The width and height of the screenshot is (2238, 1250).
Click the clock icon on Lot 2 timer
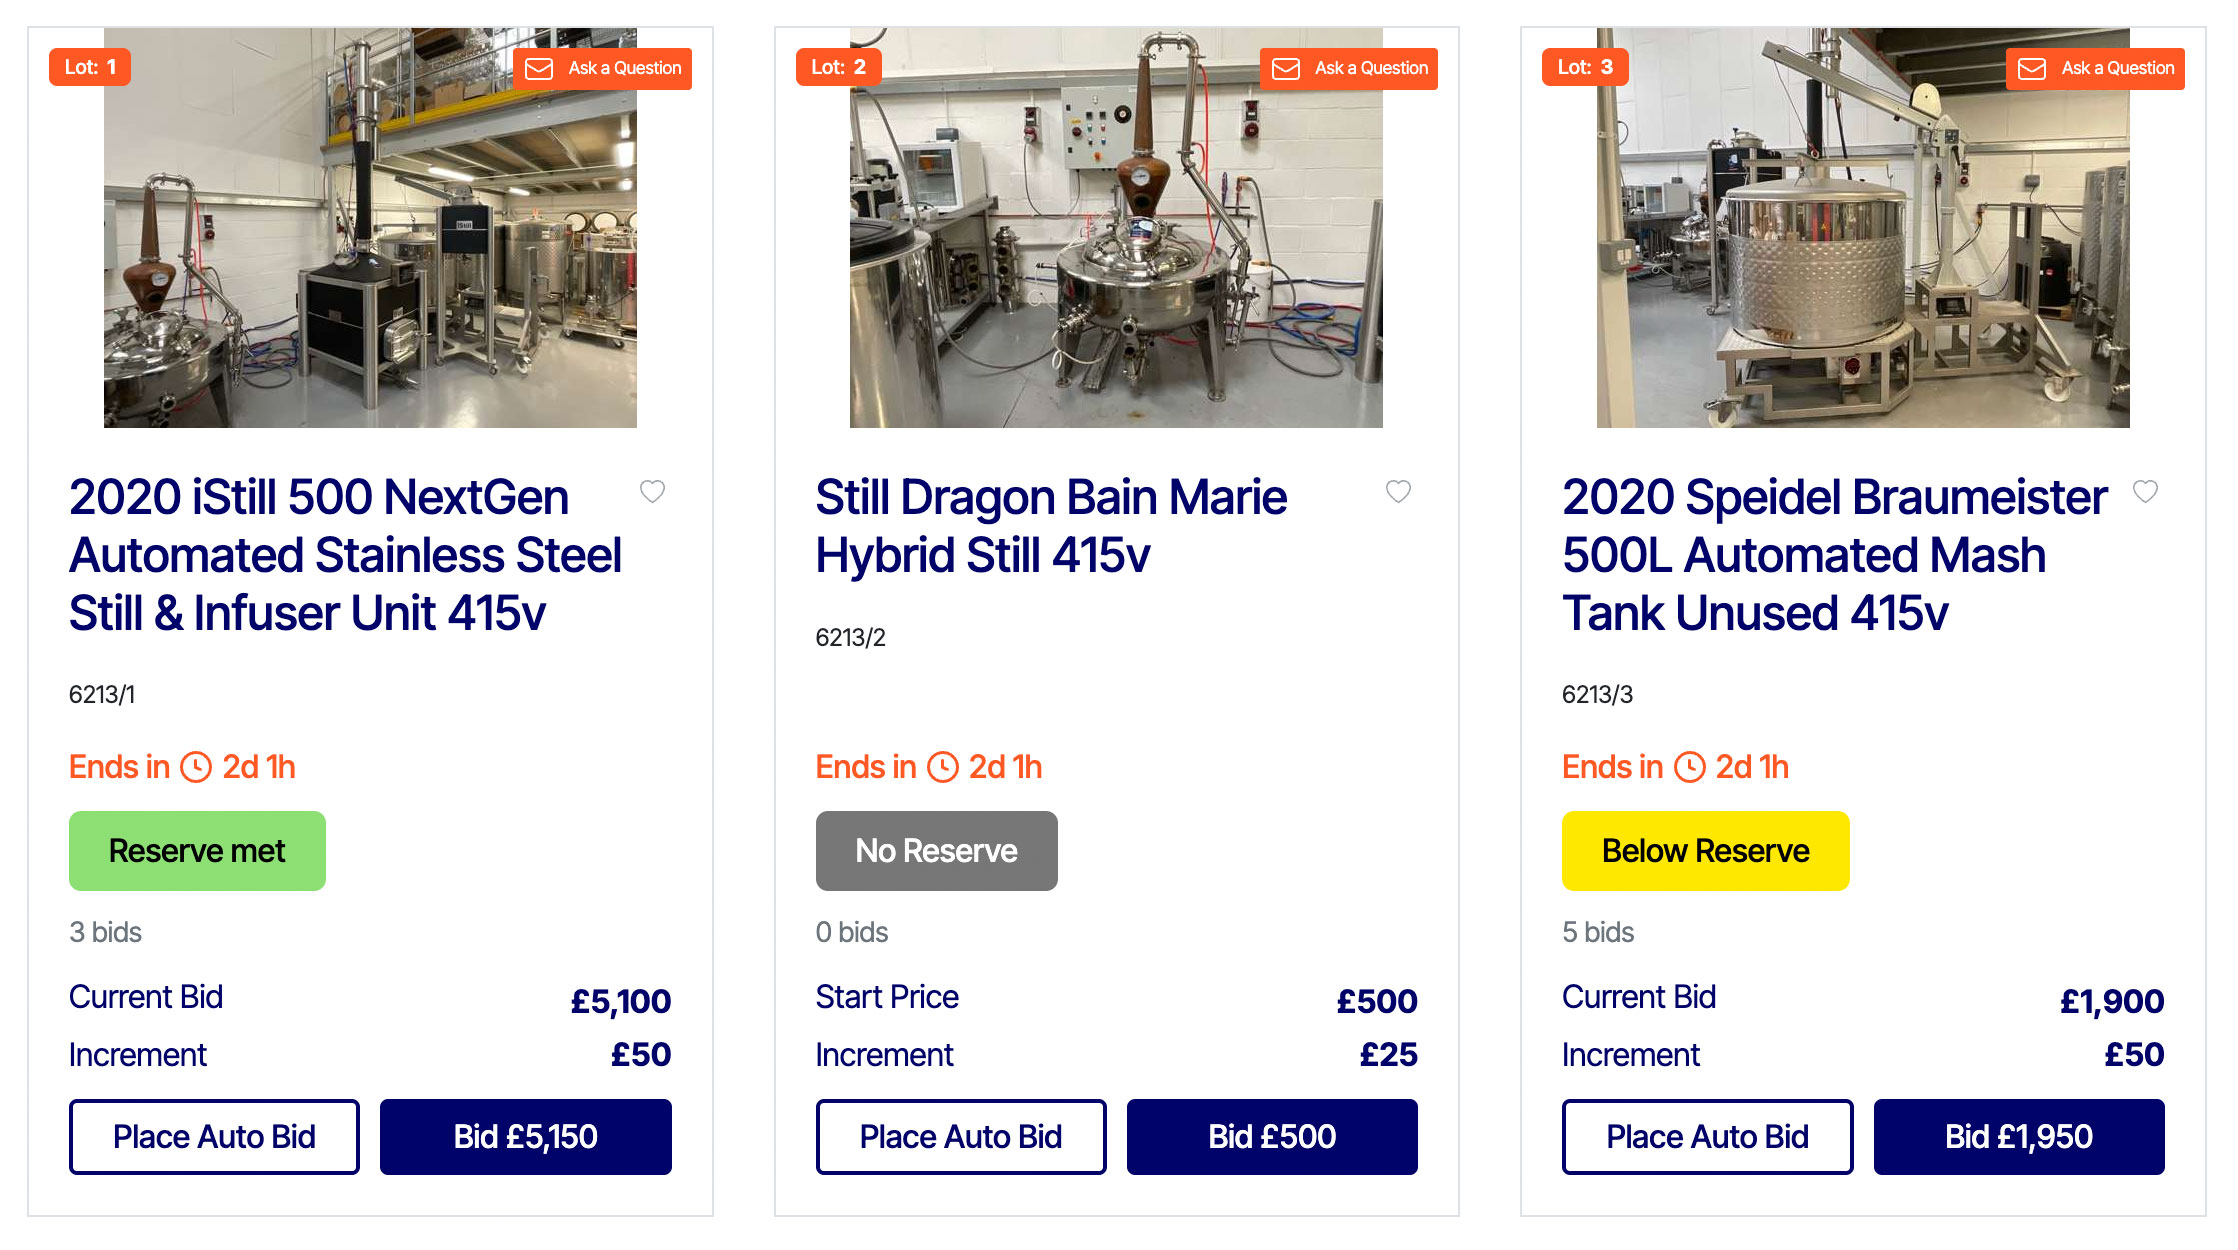943,767
